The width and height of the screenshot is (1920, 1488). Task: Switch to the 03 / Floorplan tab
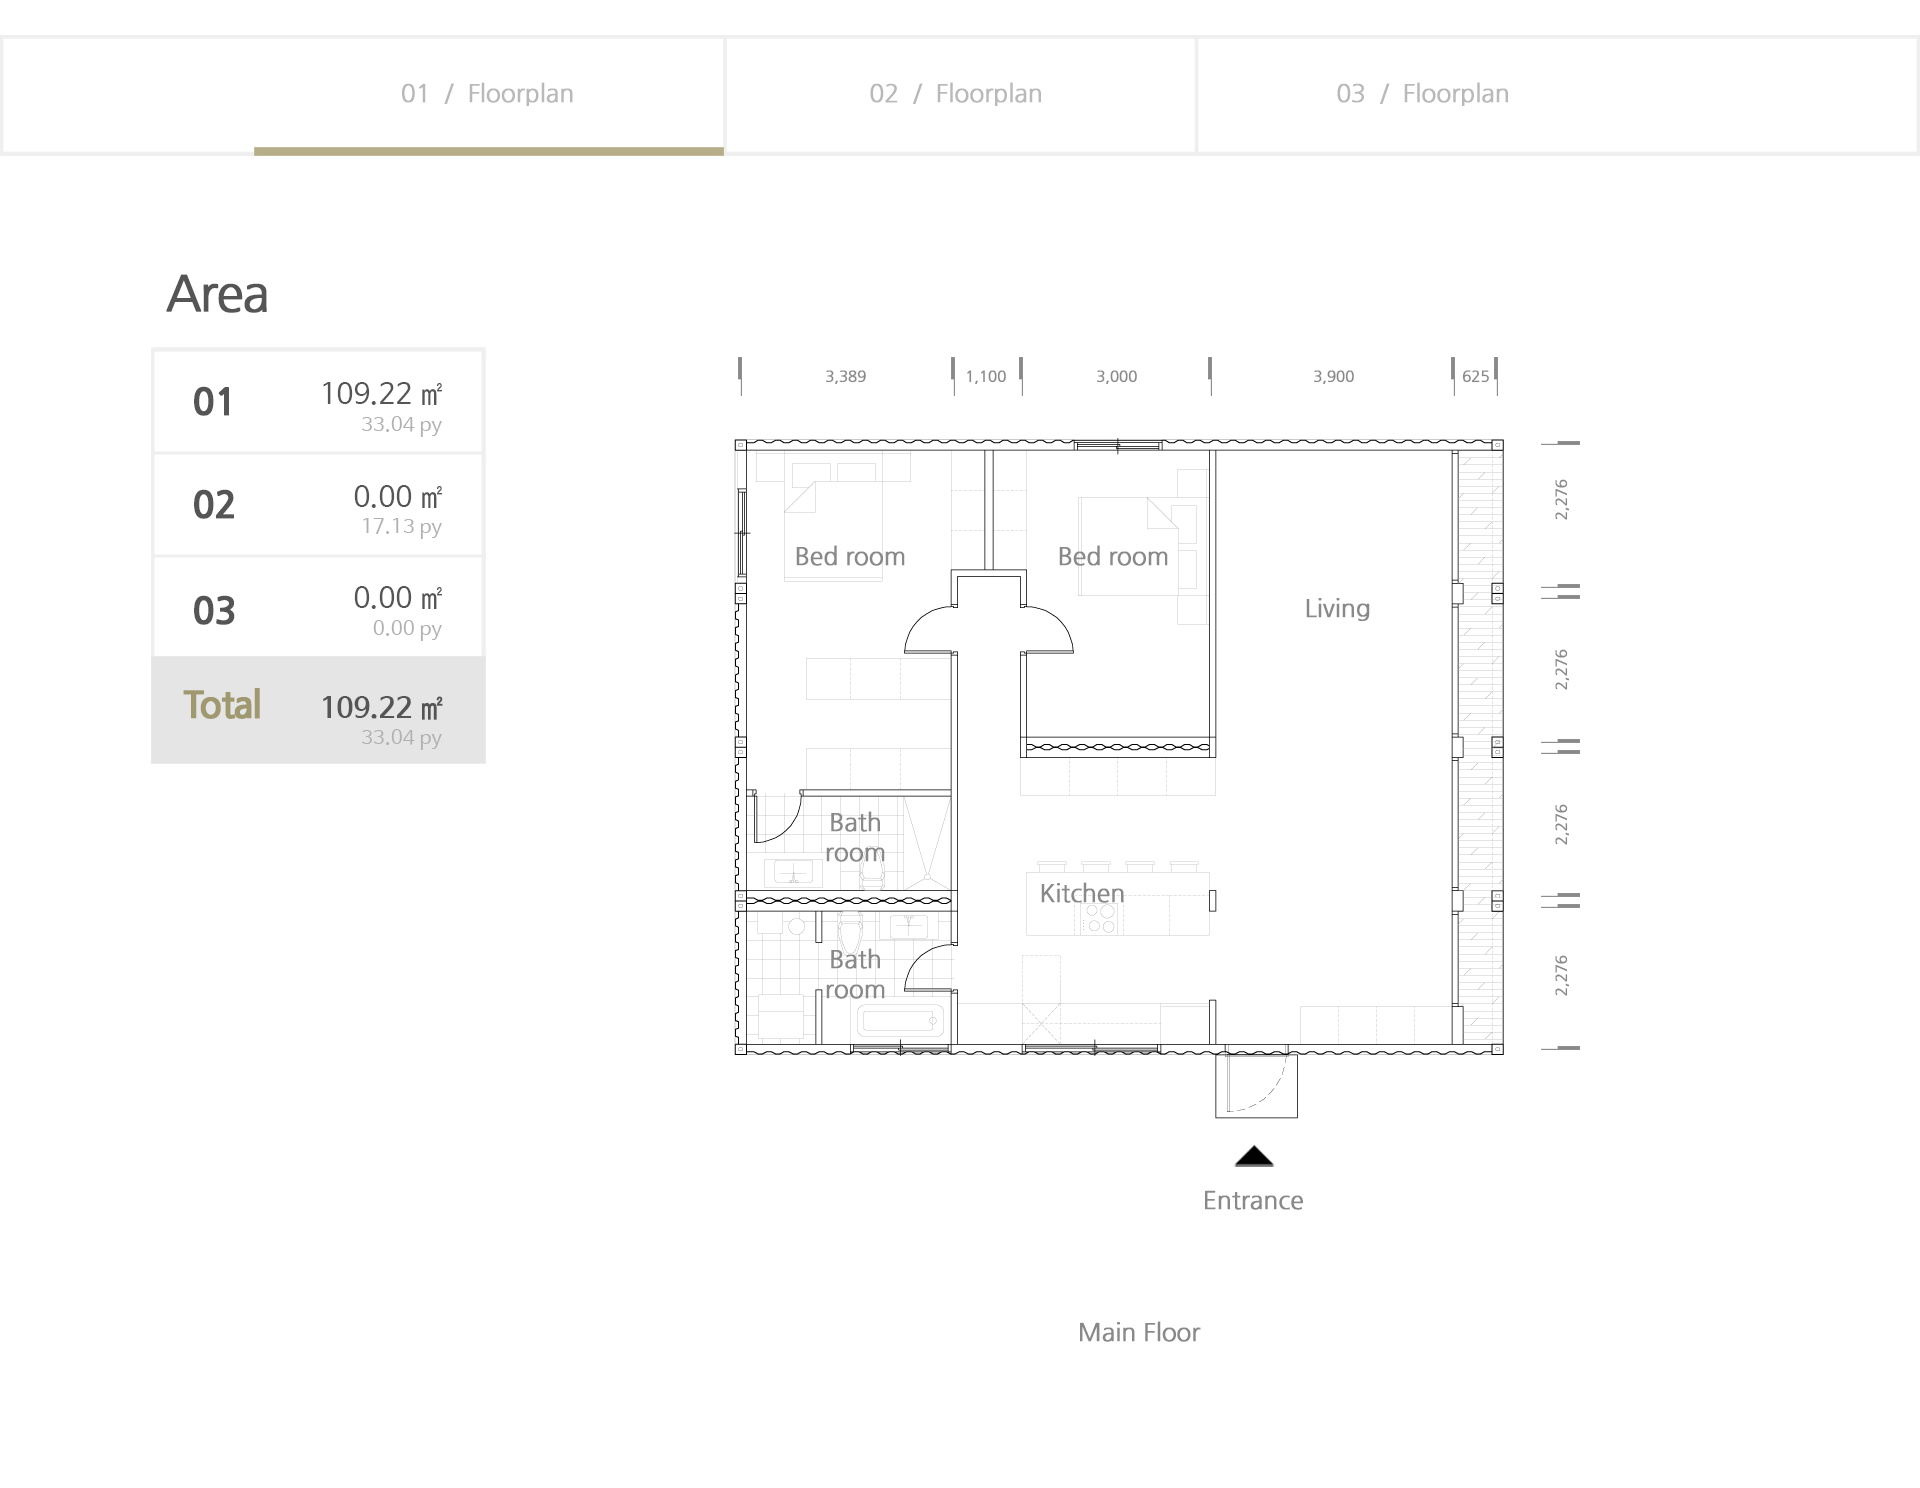tap(1422, 94)
